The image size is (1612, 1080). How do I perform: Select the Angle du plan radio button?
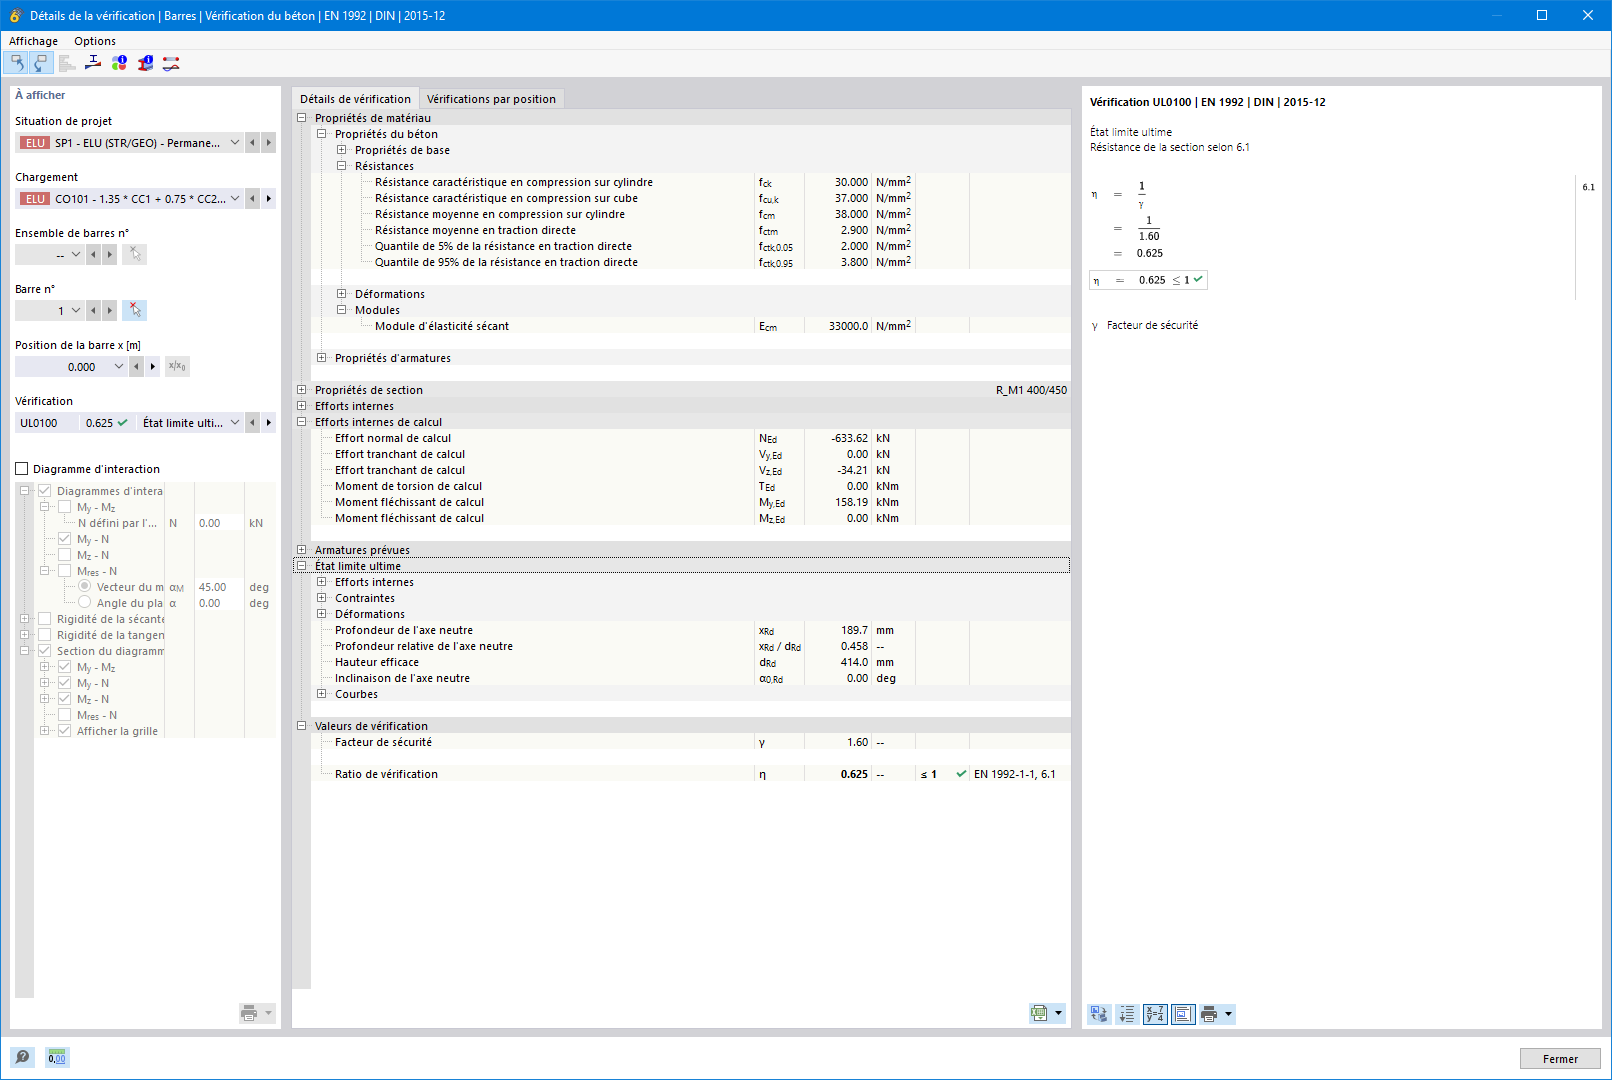click(x=84, y=603)
